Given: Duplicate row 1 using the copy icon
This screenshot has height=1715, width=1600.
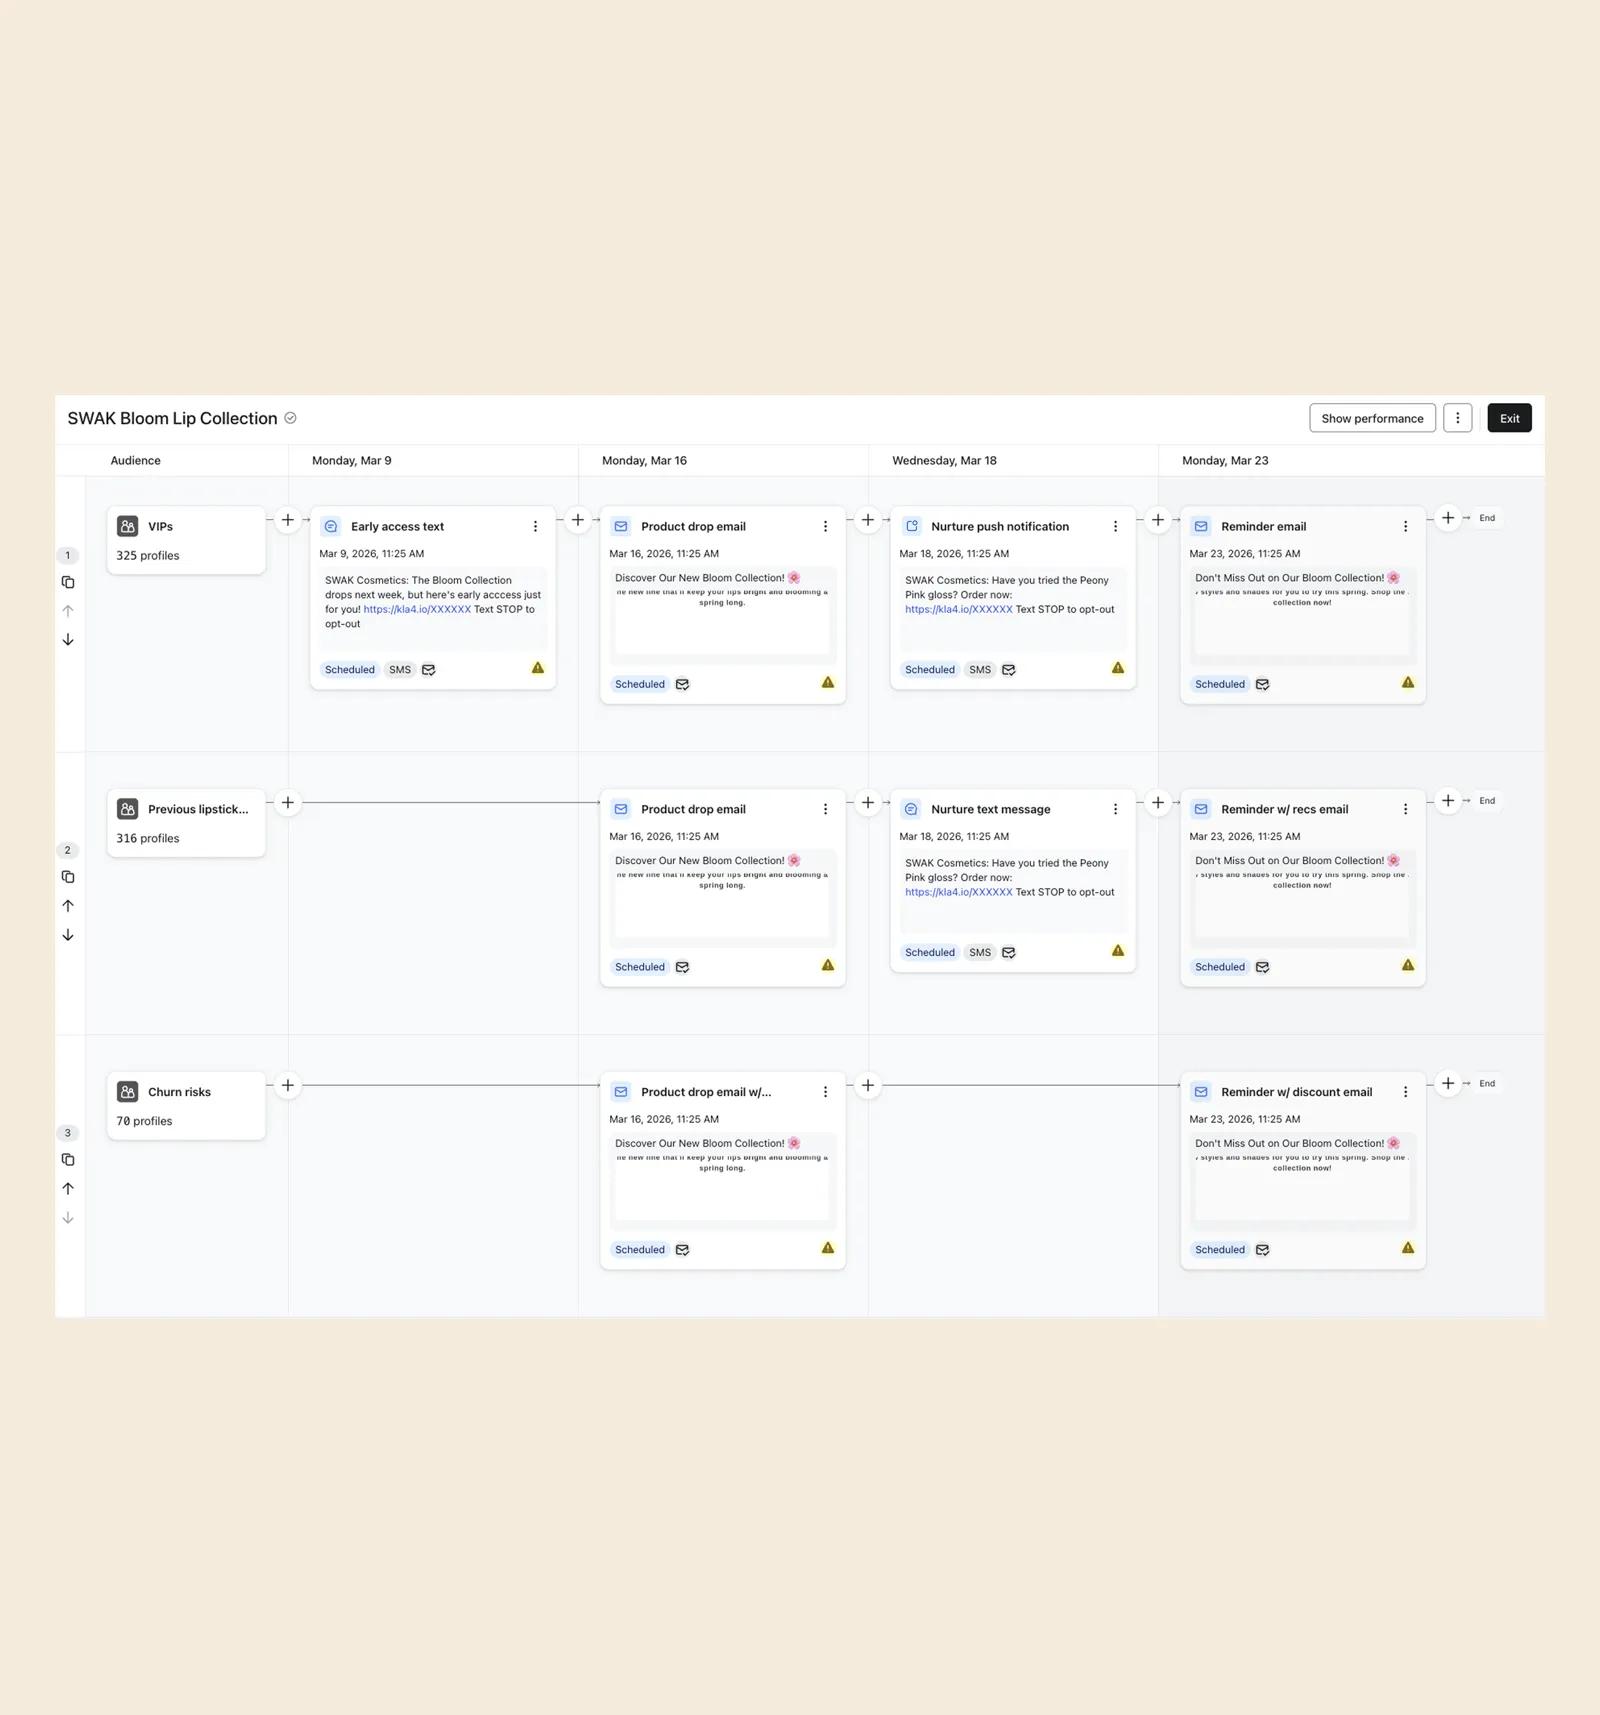Looking at the screenshot, I should [68, 582].
